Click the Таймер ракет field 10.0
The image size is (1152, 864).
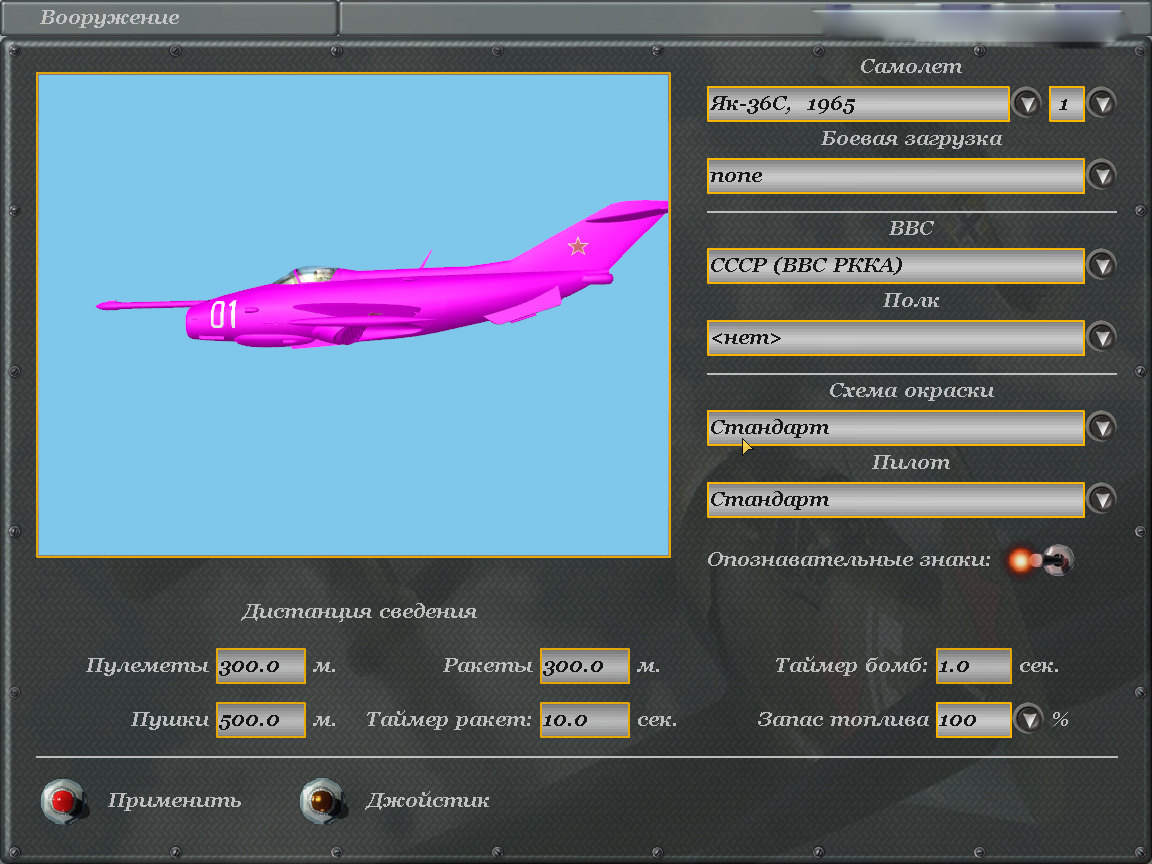[x=585, y=719]
